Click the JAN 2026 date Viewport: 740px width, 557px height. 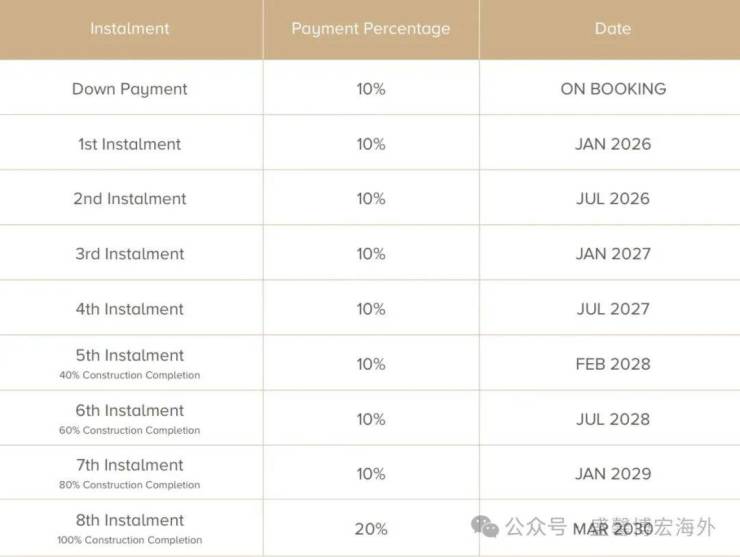pos(613,144)
